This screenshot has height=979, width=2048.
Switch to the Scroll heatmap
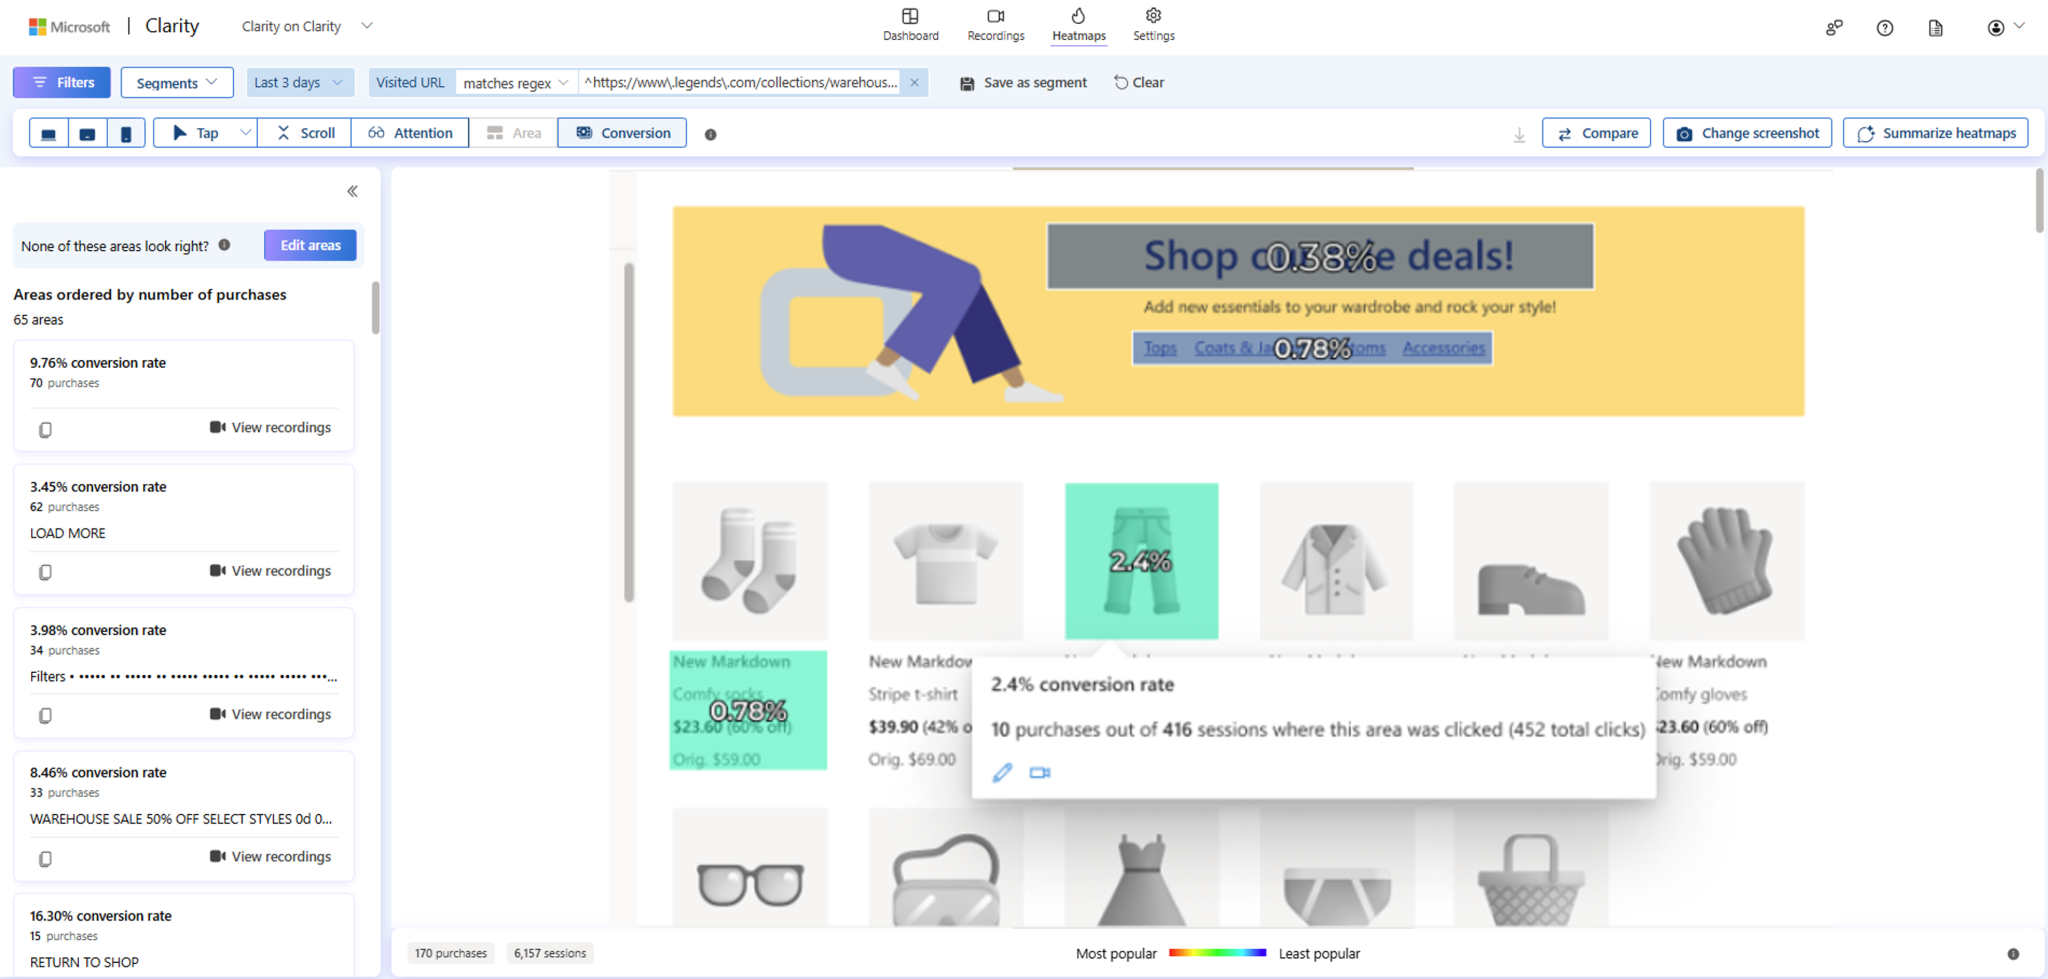pos(304,132)
